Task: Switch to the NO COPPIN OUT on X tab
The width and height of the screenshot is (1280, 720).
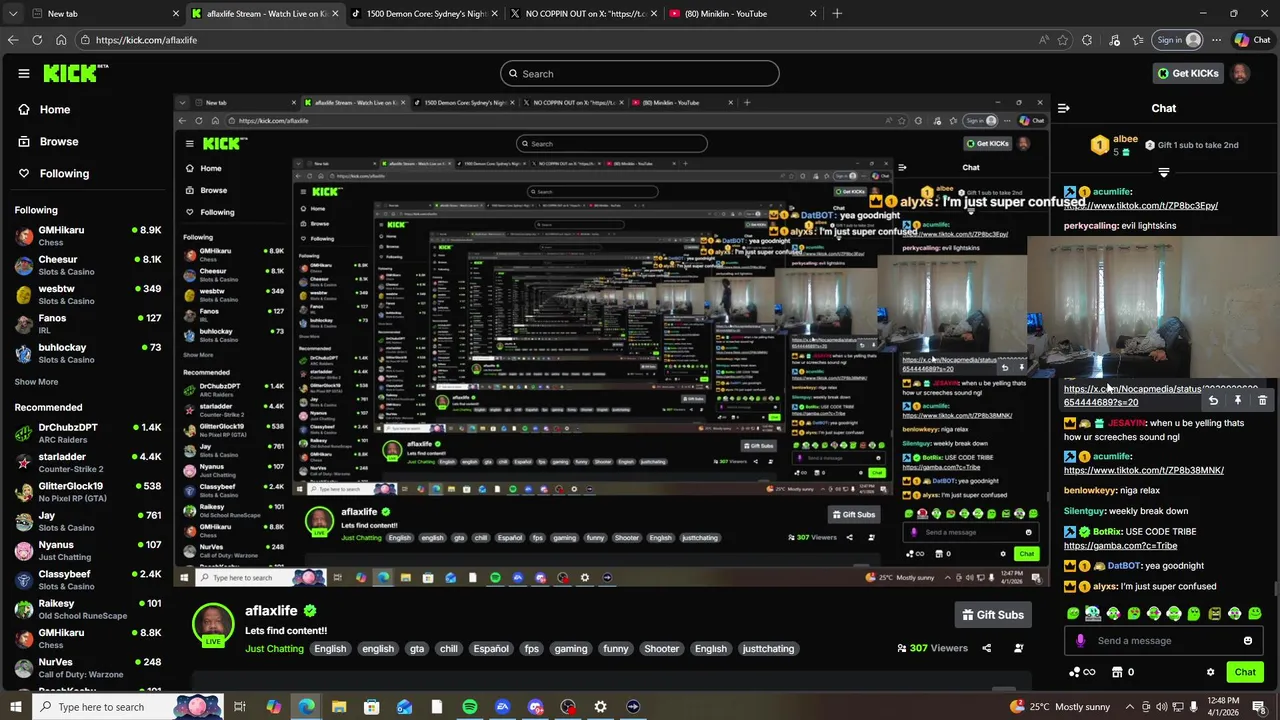Action: (584, 13)
